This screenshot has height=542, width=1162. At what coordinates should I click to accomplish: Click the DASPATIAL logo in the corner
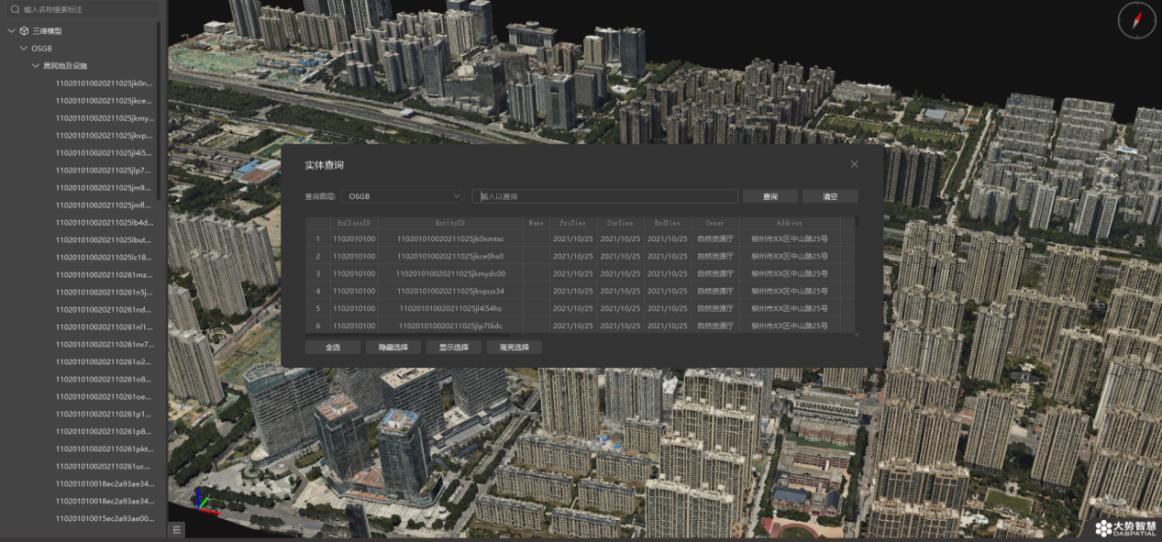click(1125, 526)
